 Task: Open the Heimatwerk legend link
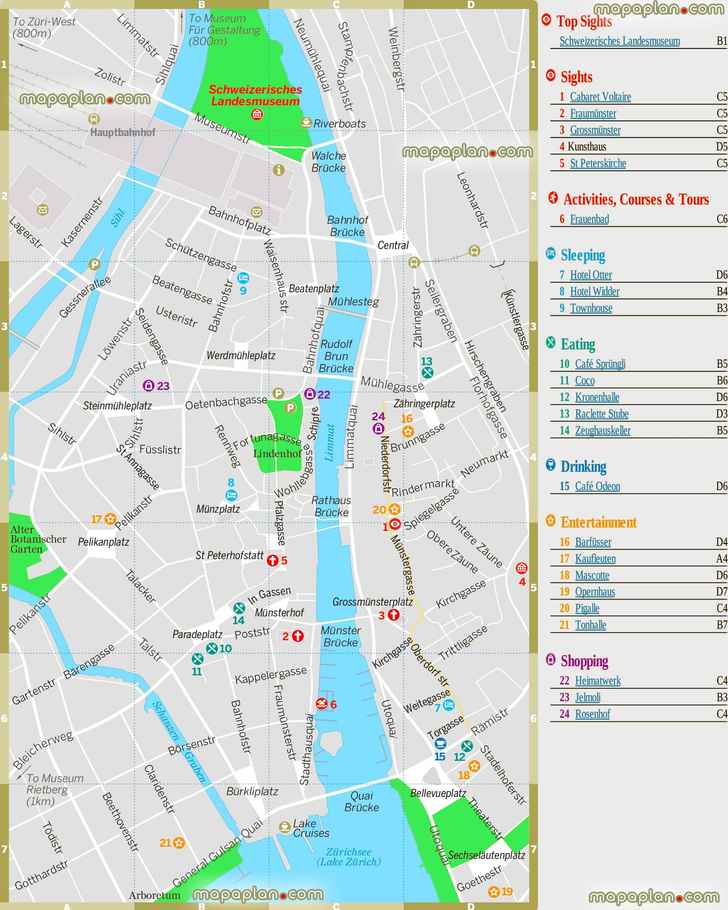(598, 681)
